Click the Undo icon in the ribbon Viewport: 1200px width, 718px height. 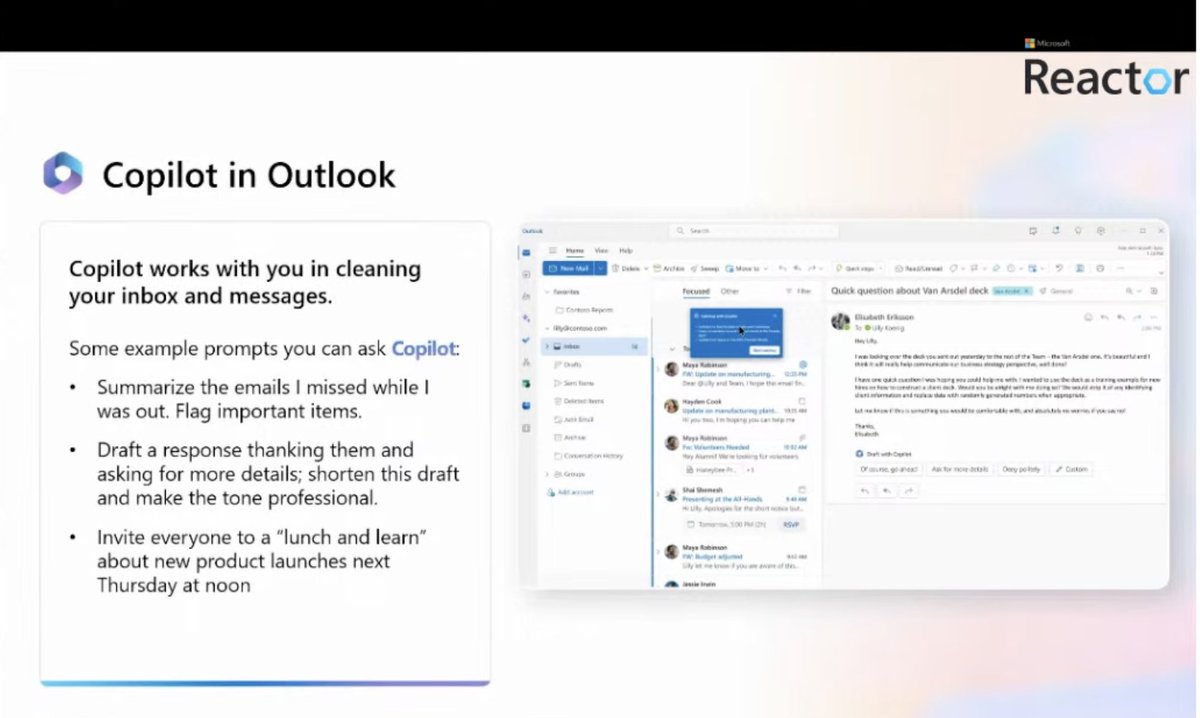click(x=1059, y=268)
